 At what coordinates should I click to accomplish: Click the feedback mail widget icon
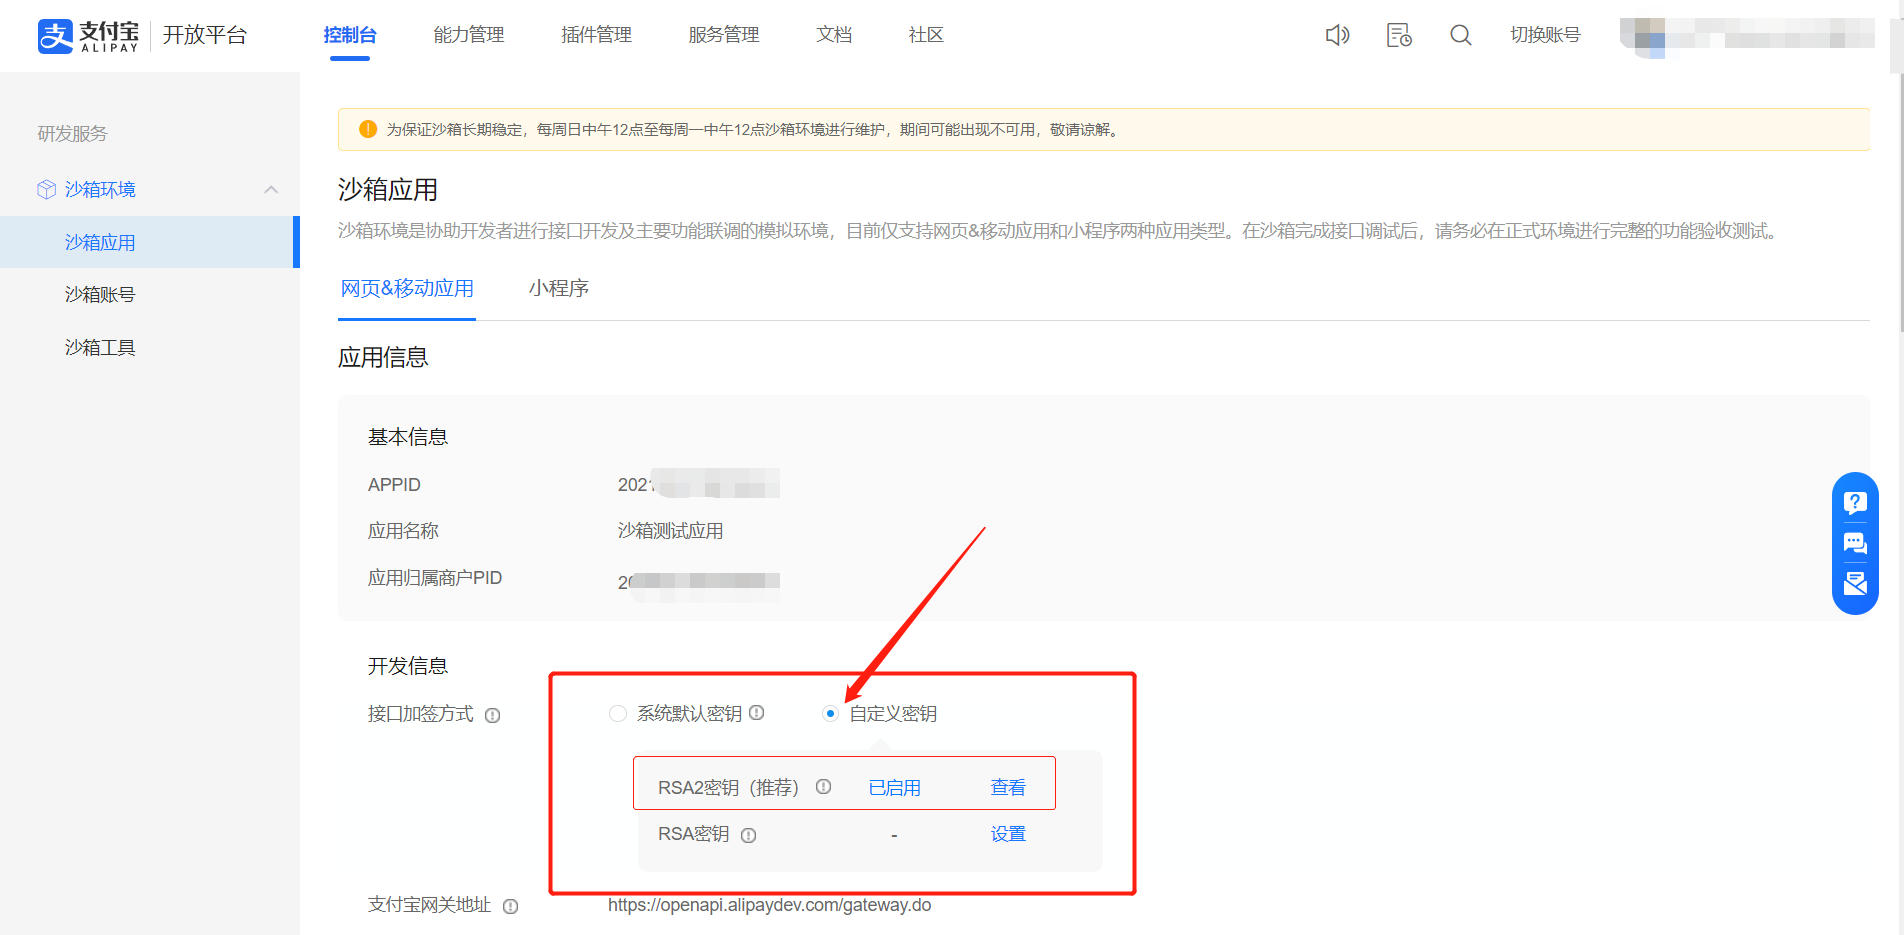tap(1855, 584)
